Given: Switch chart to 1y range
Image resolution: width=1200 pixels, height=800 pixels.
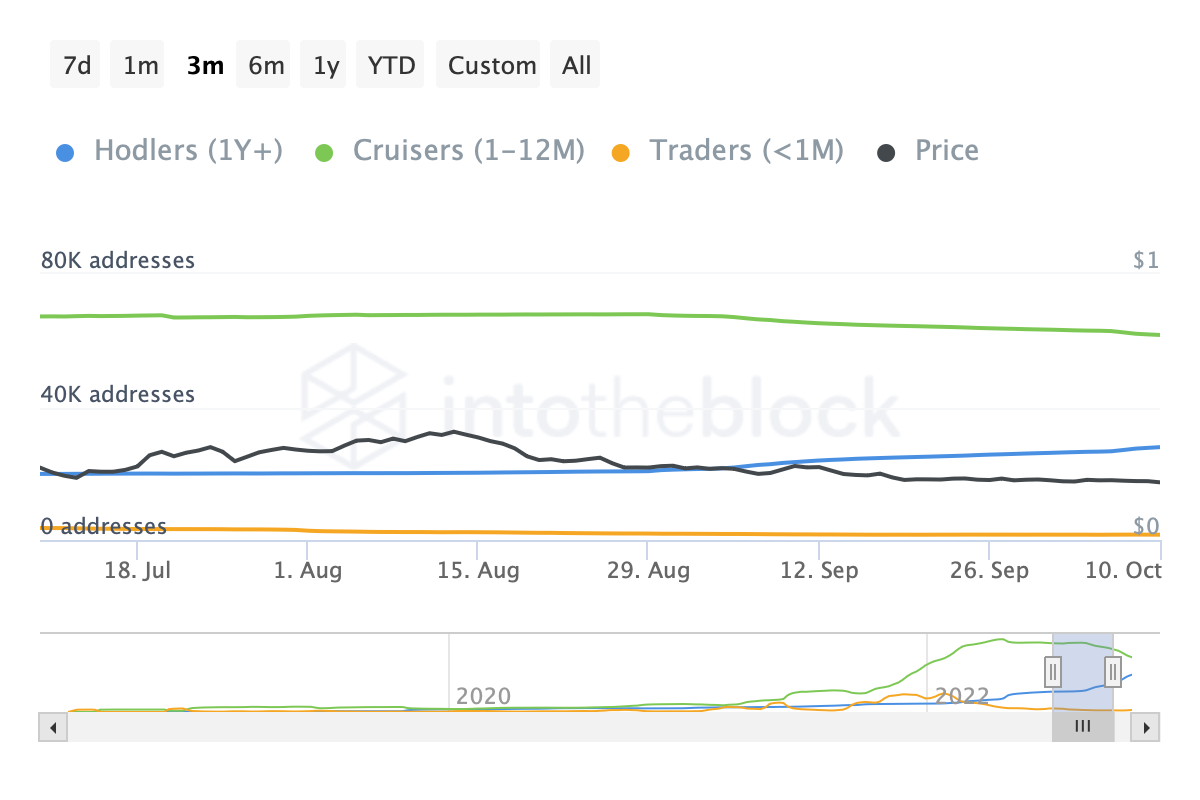Looking at the screenshot, I should coord(326,66).
